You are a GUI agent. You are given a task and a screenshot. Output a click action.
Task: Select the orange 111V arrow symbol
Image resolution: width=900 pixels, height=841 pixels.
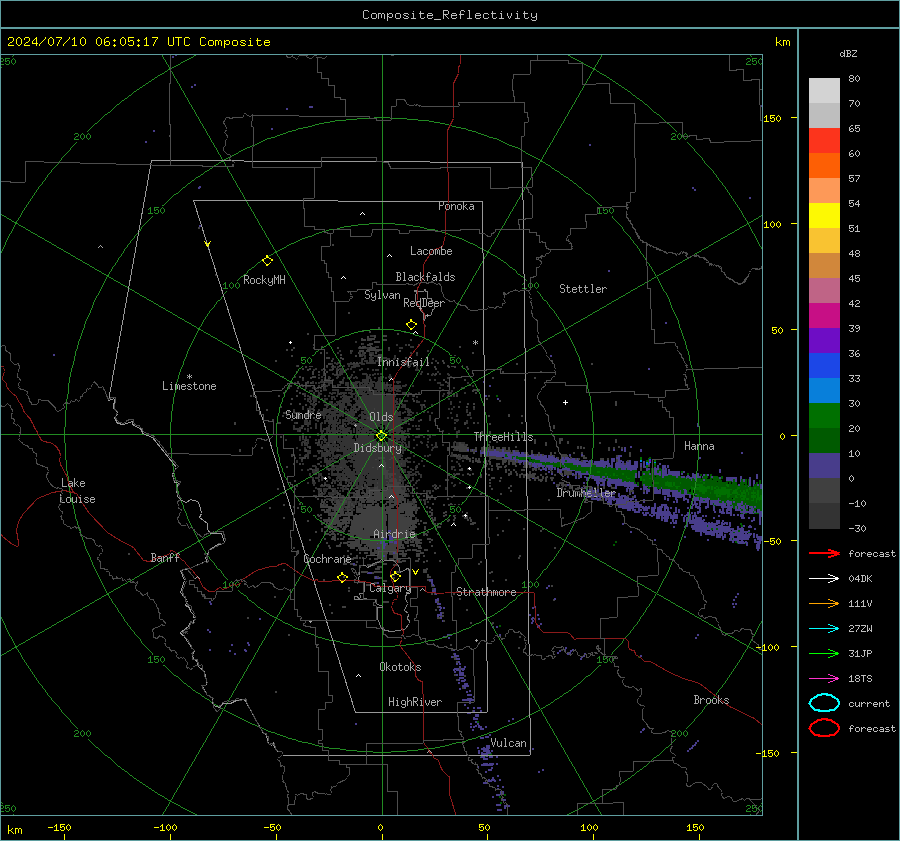824,603
